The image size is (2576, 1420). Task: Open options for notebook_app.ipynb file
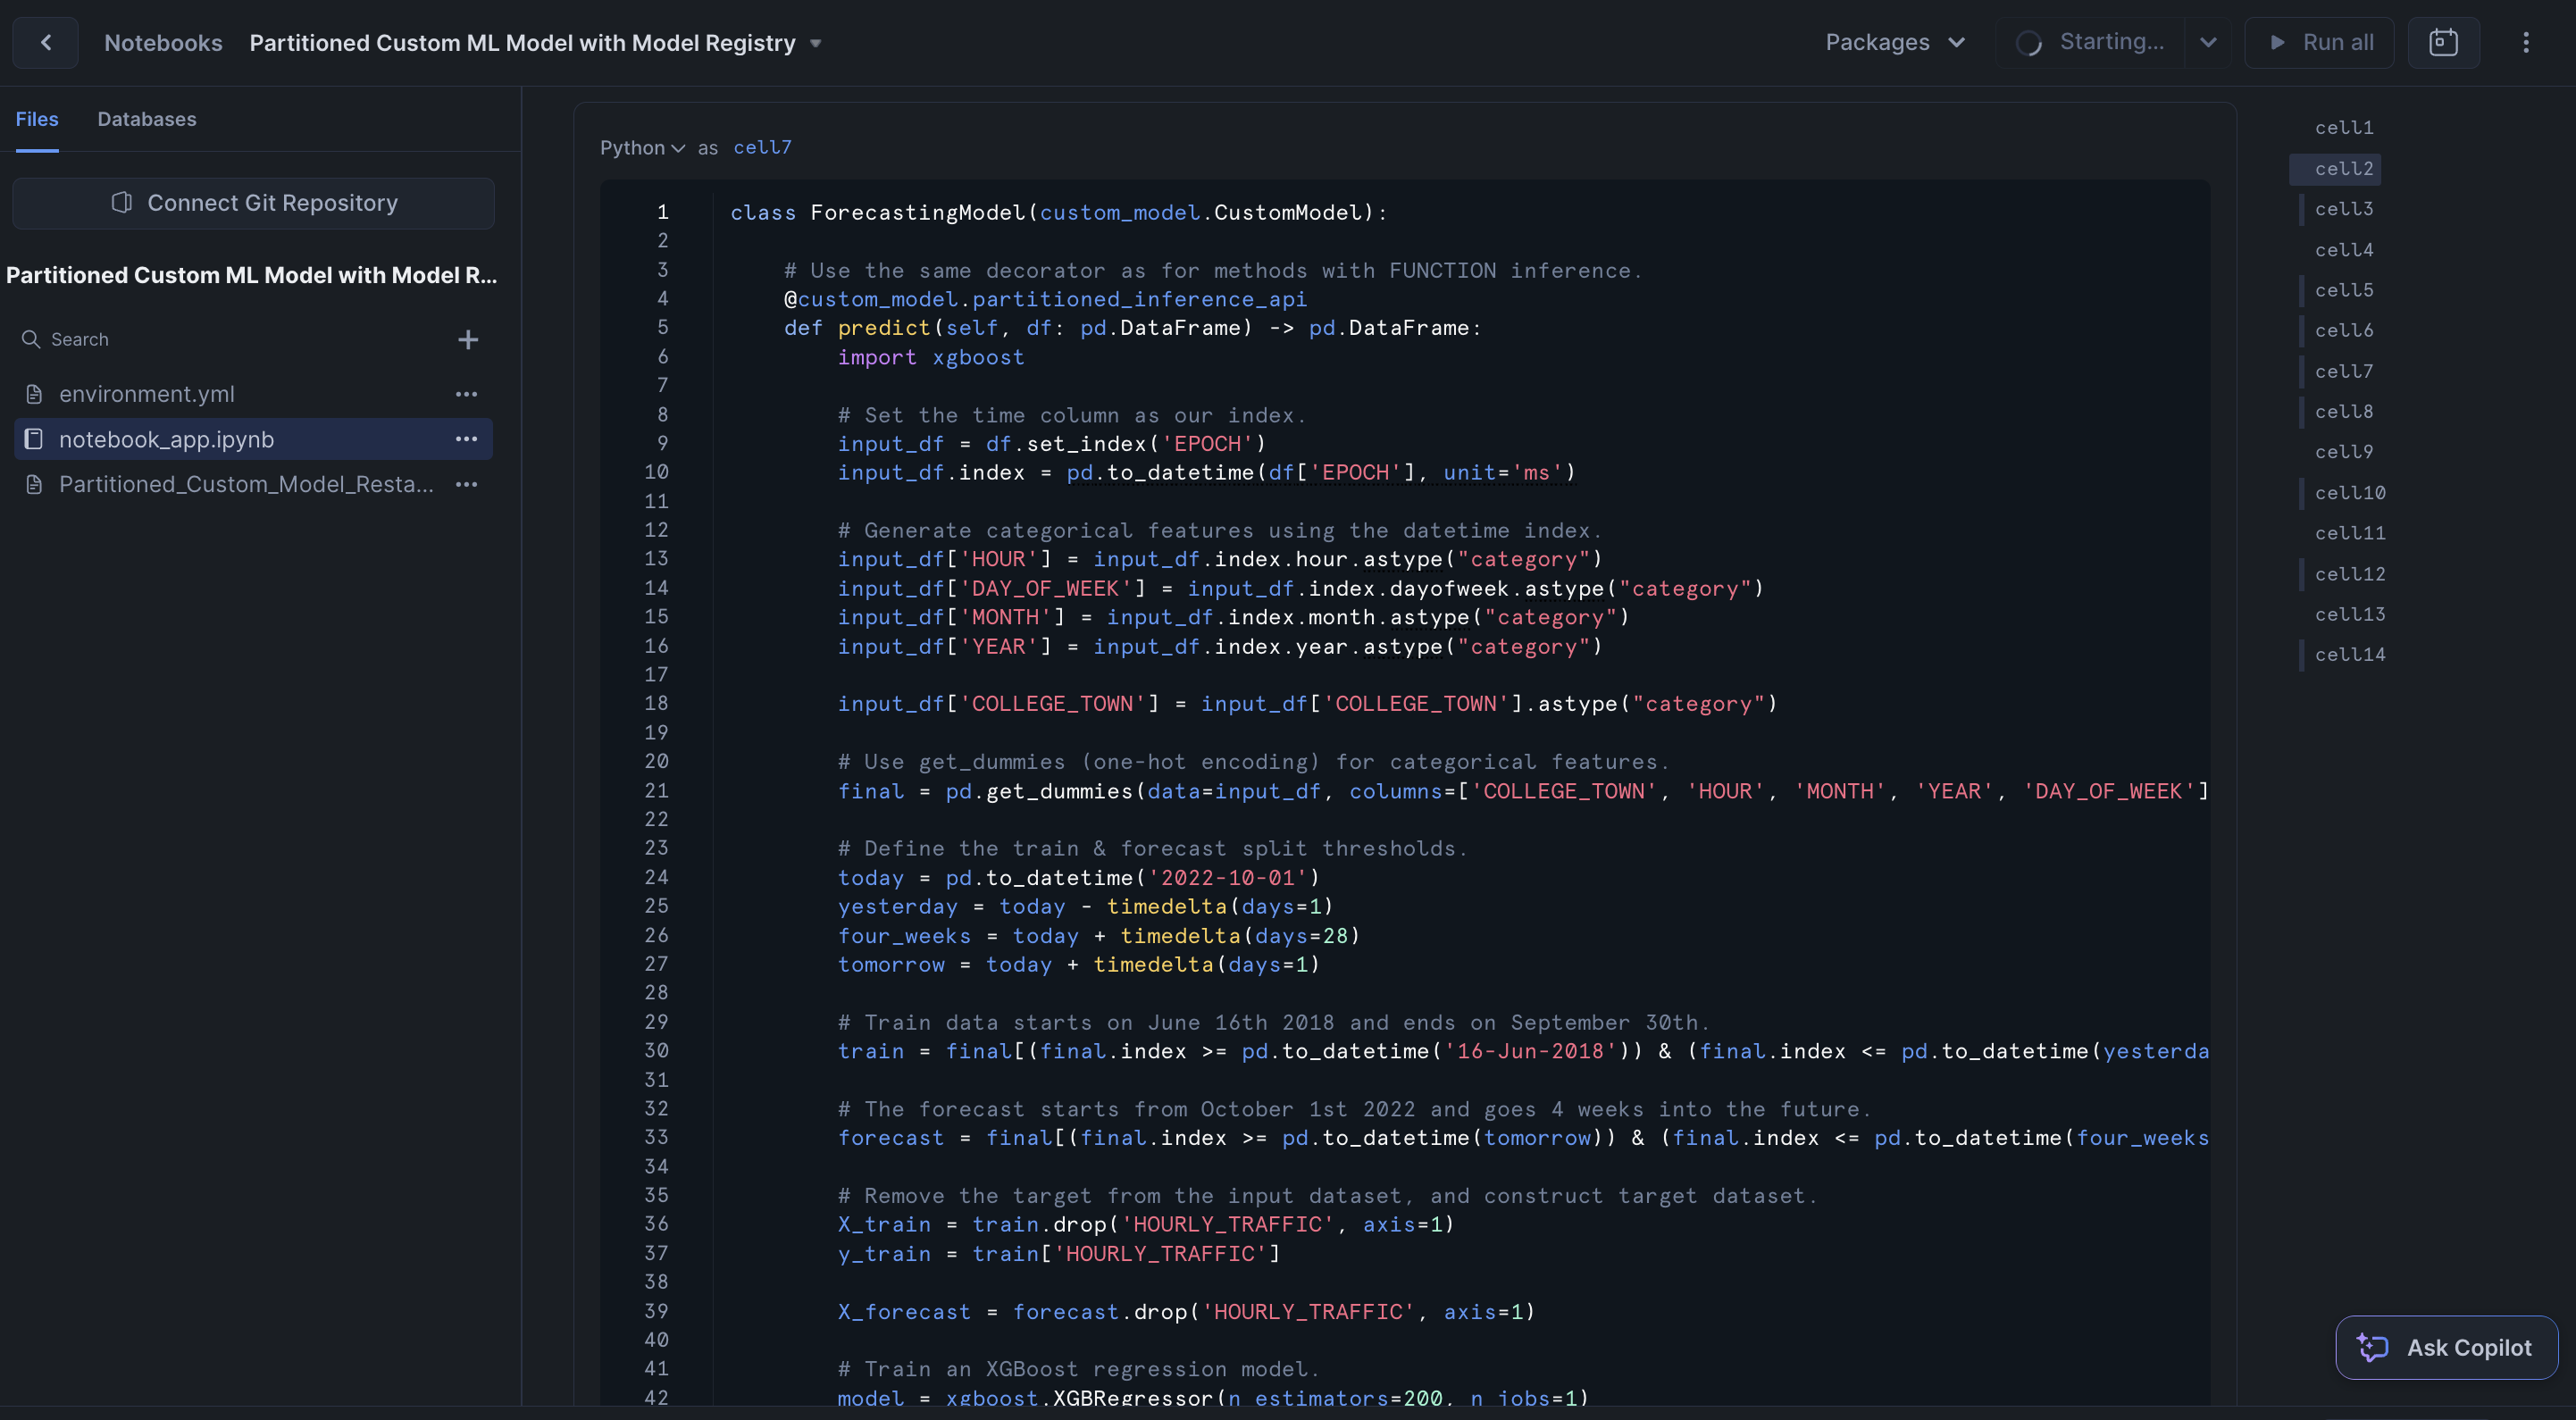[466, 439]
